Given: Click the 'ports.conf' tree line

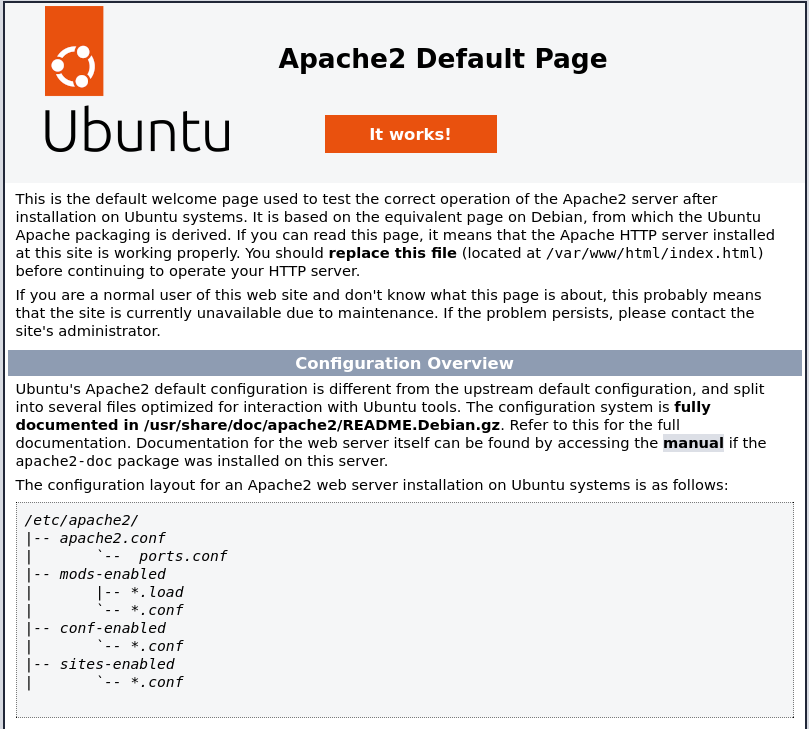Looking at the screenshot, I should pos(183,556).
